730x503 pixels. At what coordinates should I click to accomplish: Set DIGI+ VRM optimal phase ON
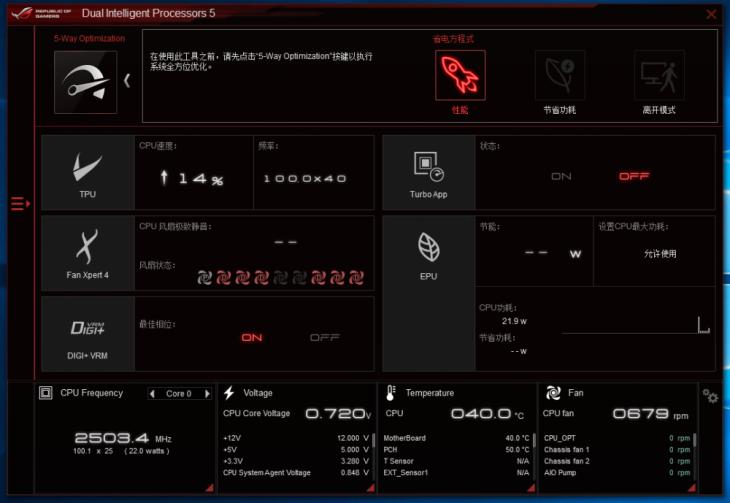pyautogui.click(x=251, y=337)
